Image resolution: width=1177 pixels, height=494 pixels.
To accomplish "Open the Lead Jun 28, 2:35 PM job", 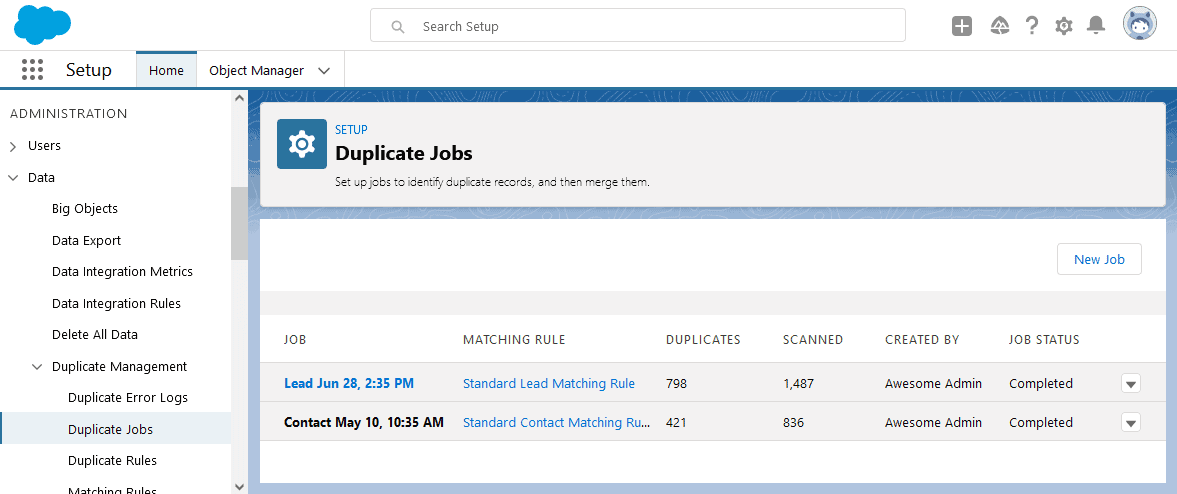I will (348, 383).
